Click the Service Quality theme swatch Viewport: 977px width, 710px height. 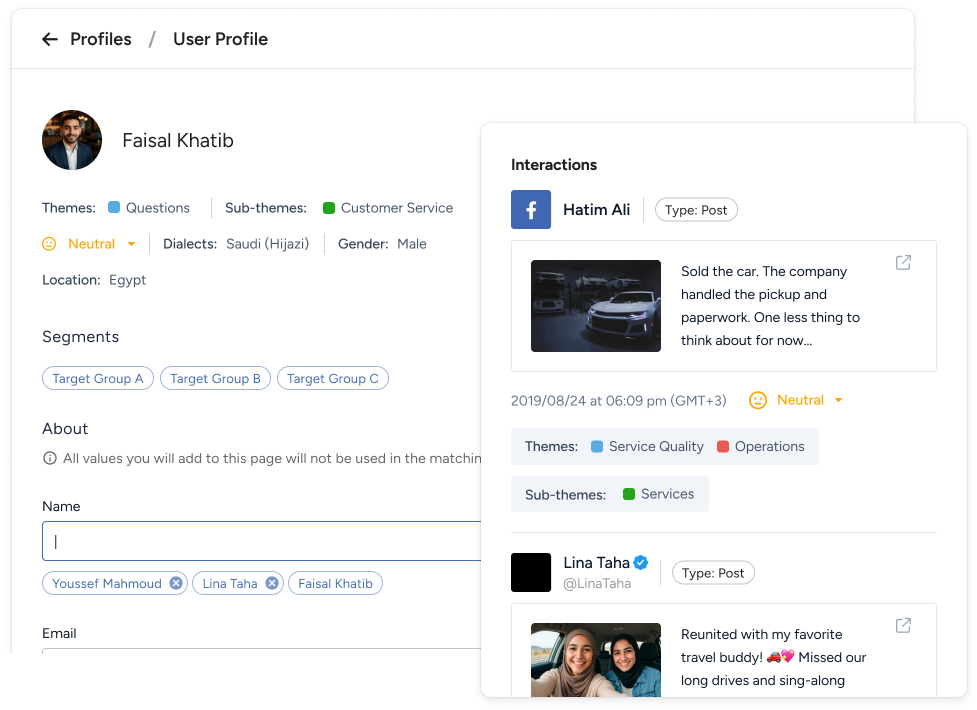point(596,446)
